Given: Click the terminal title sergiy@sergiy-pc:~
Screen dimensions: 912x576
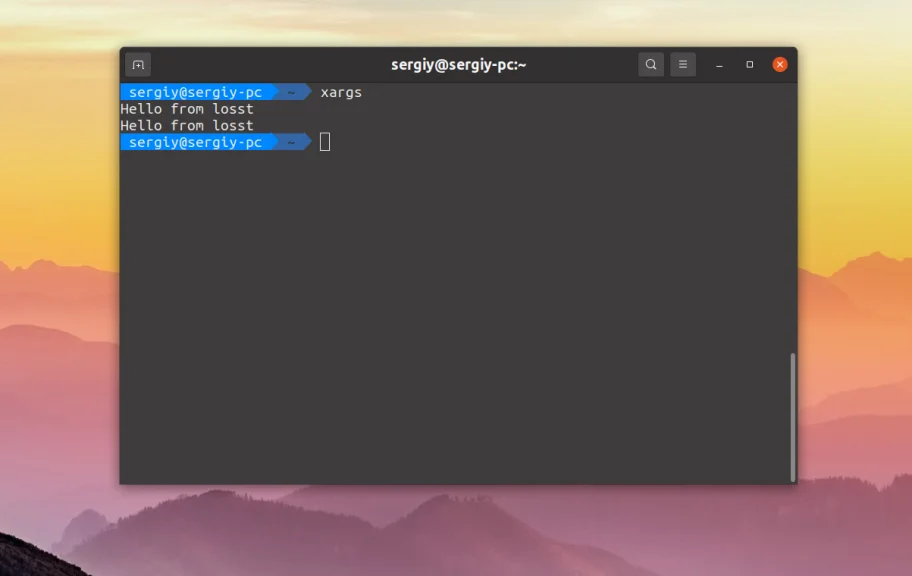Looking at the screenshot, I should click(460, 64).
